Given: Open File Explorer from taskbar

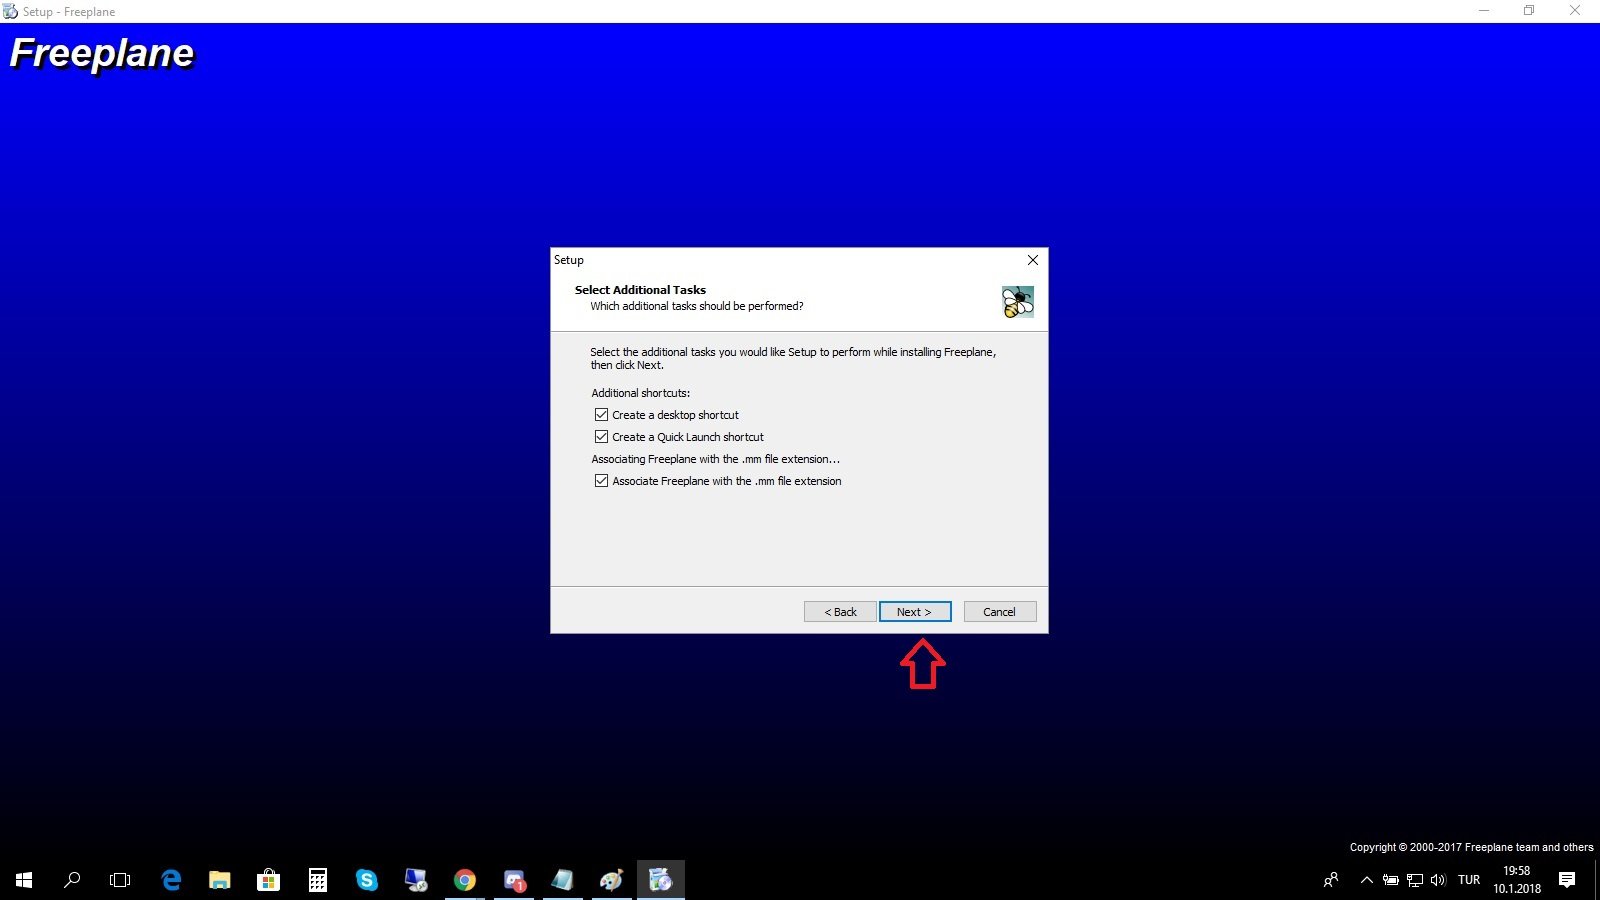Looking at the screenshot, I should point(220,880).
